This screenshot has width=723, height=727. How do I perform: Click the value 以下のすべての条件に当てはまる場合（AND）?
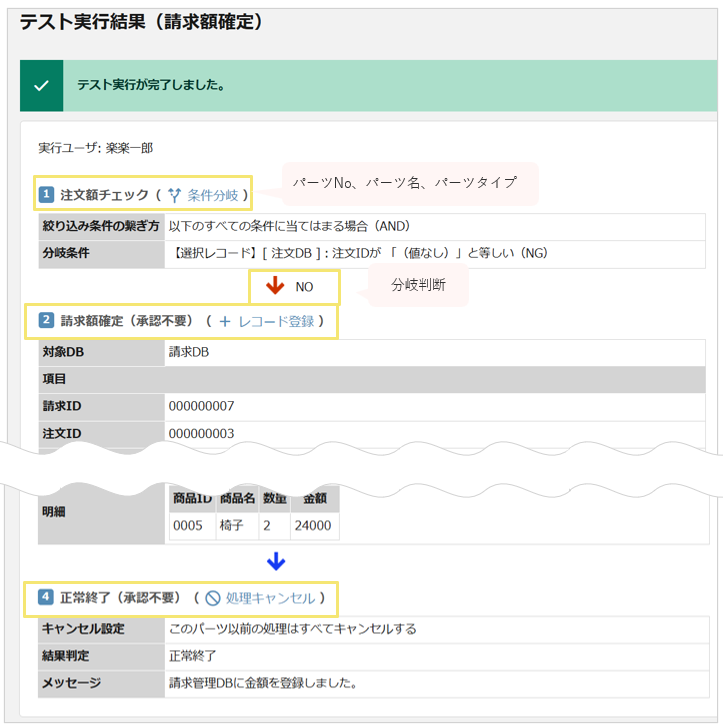(x=289, y=226)
